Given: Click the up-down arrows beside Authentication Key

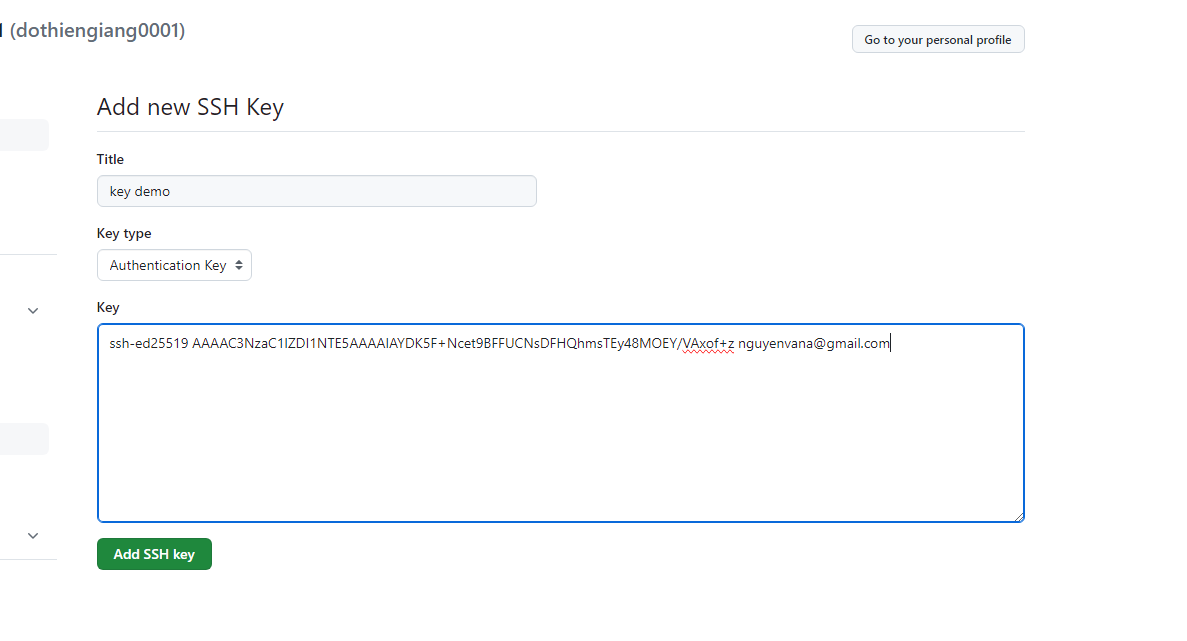Looking at the screenshot, I should tap(238, 265).
